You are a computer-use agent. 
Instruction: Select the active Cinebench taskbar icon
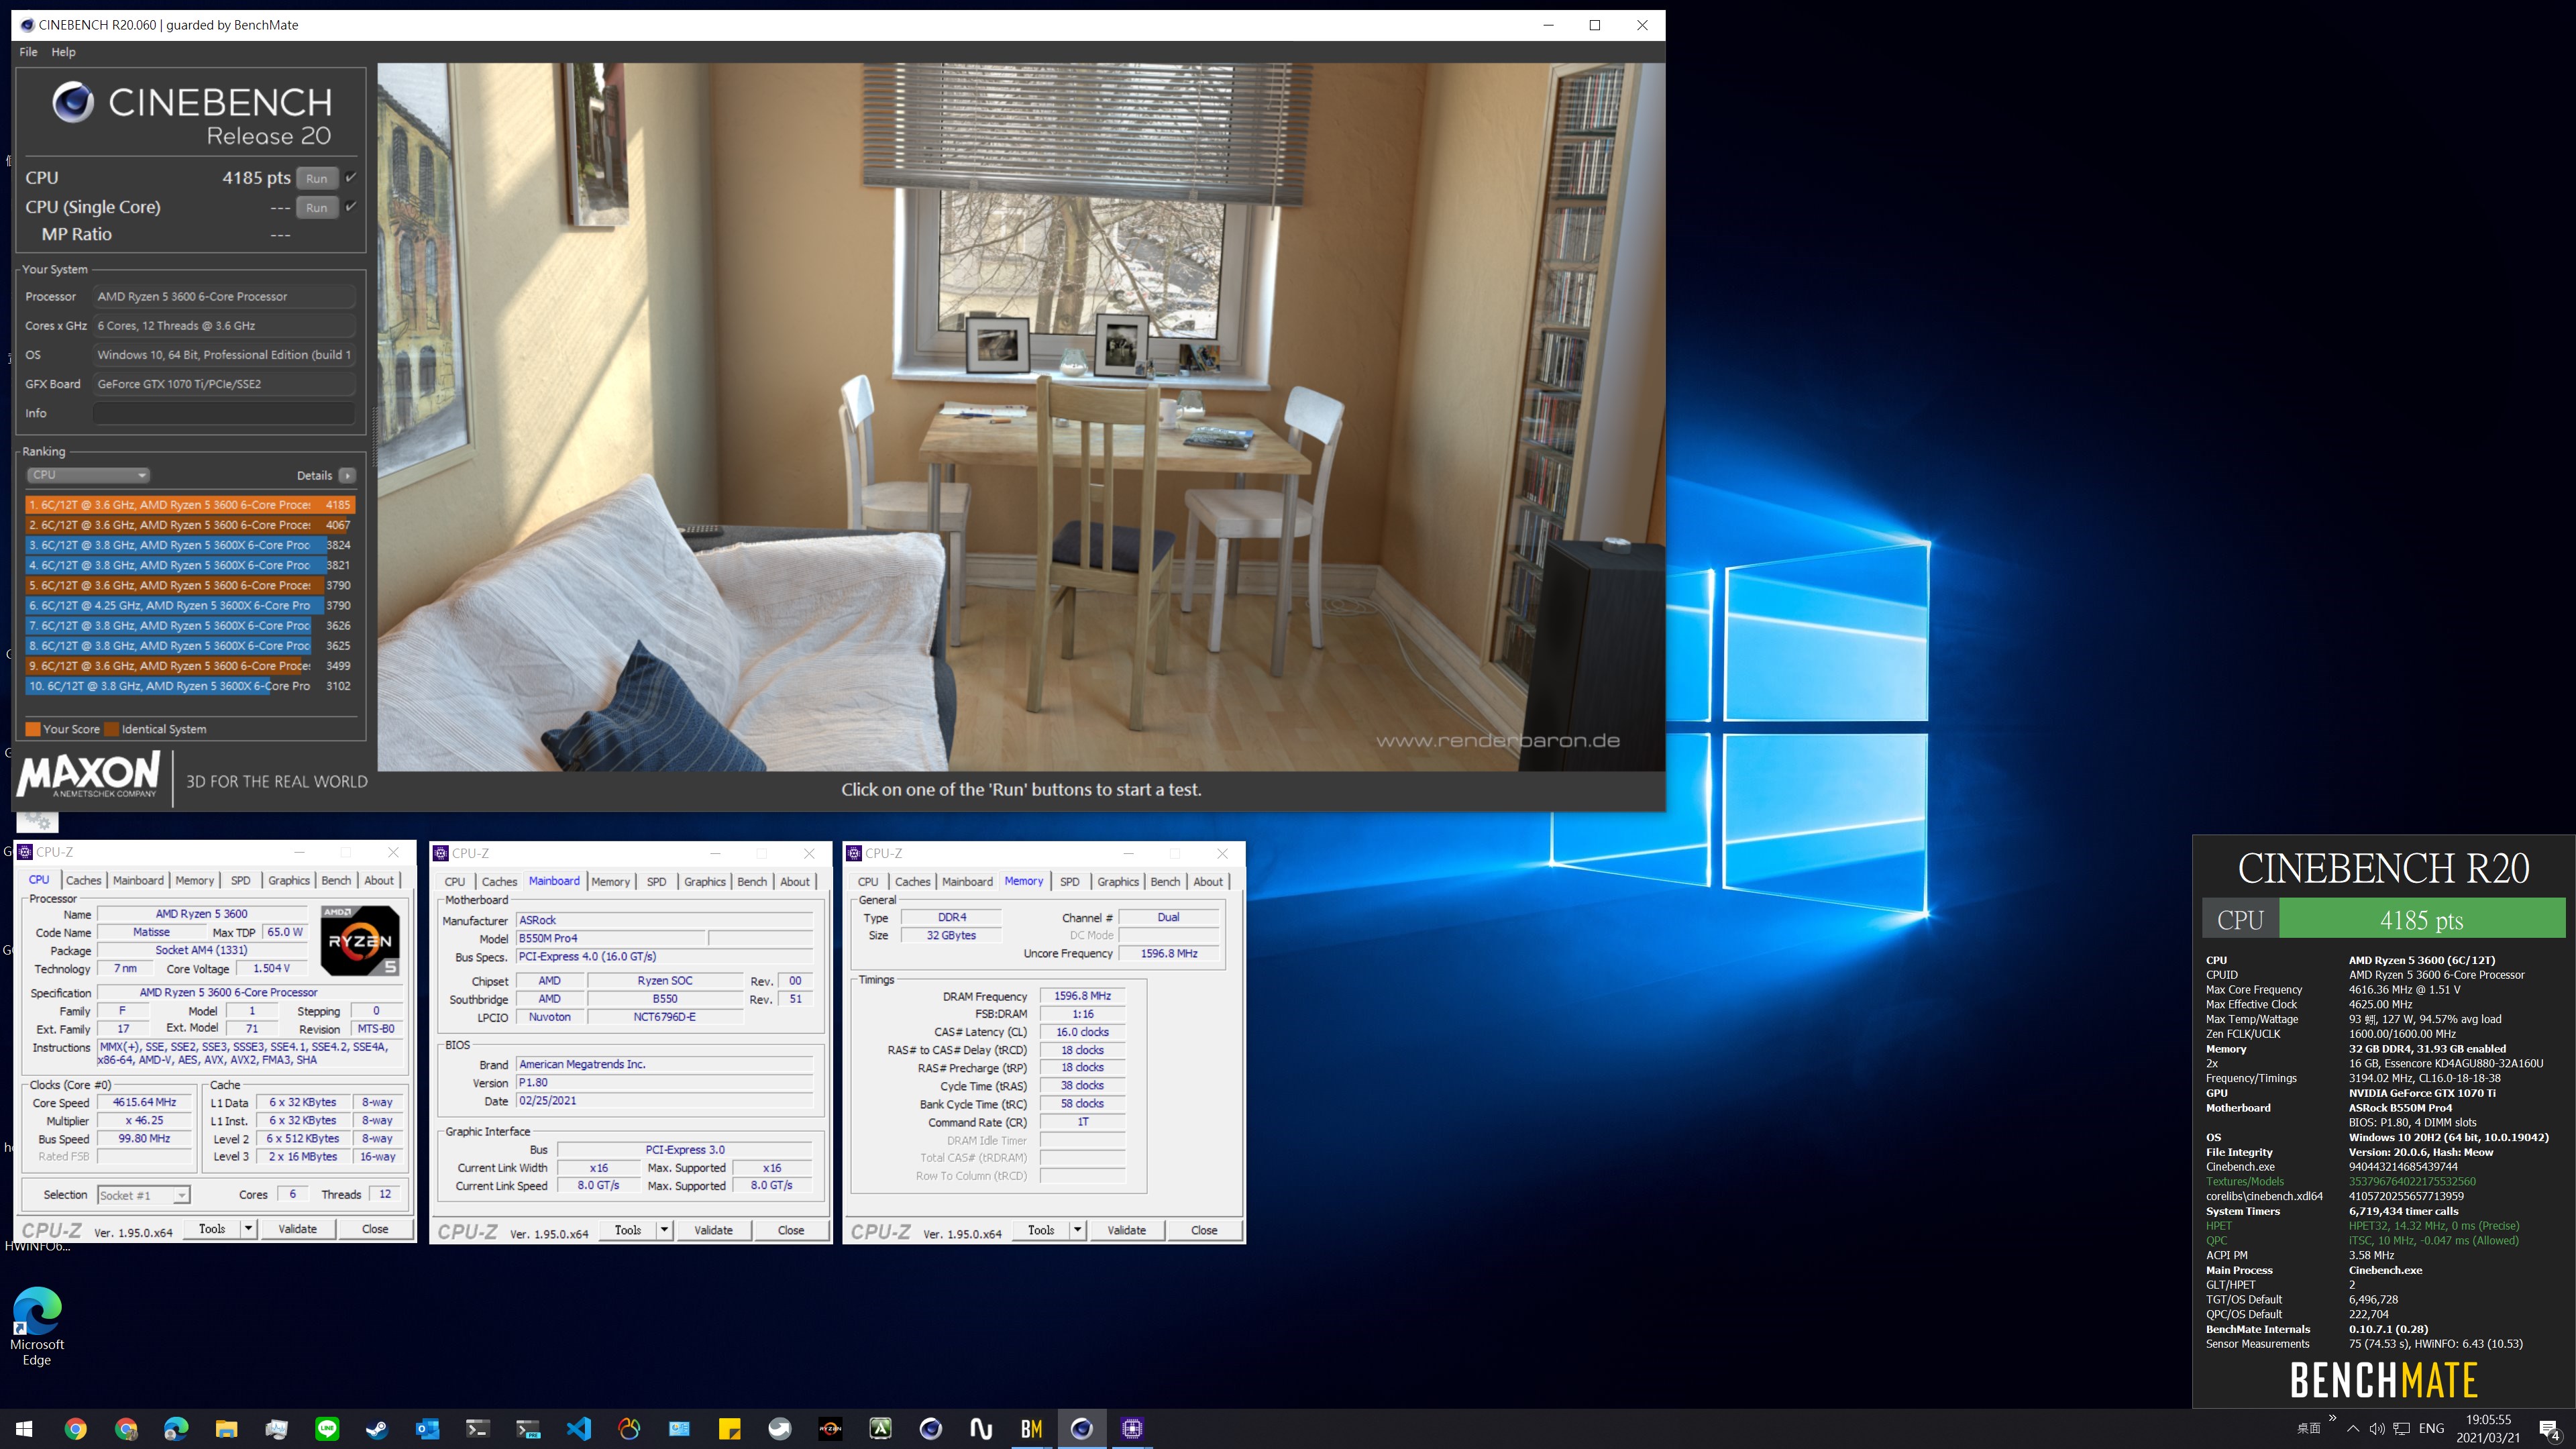[1082, 1429]
